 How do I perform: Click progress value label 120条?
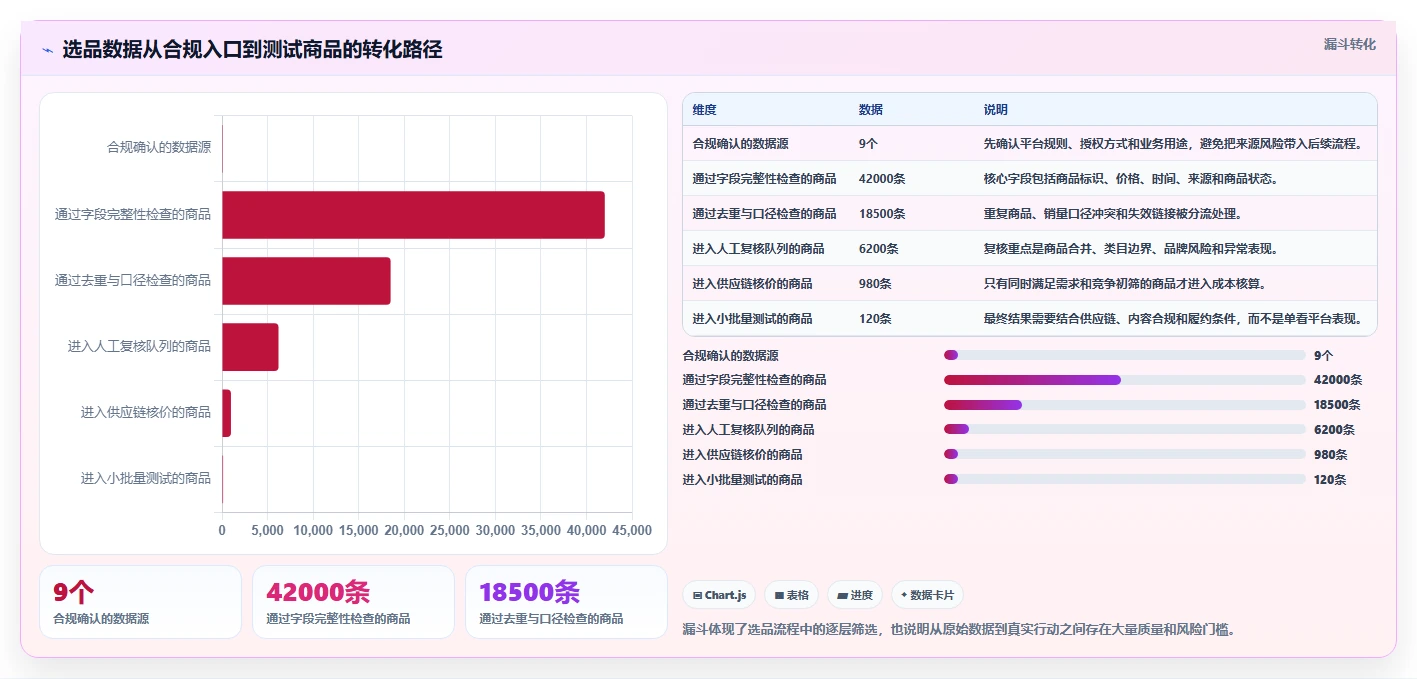1331,480
